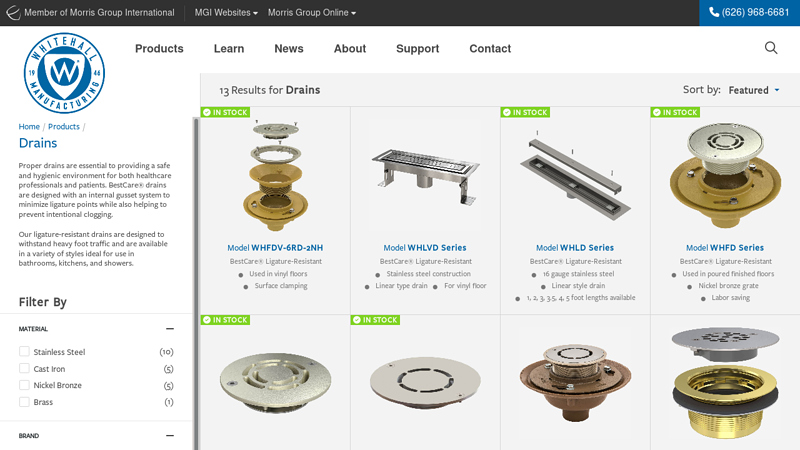Click the '13 Results for Drains' text
The width and height of the screenshot is (800, 450).
coord(270,90)
